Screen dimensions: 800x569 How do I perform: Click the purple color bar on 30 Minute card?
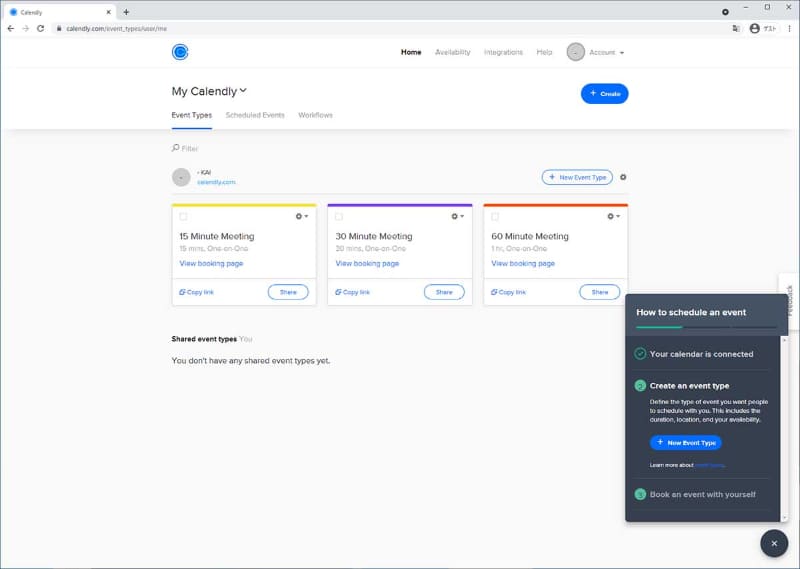[x=400, y=205]
